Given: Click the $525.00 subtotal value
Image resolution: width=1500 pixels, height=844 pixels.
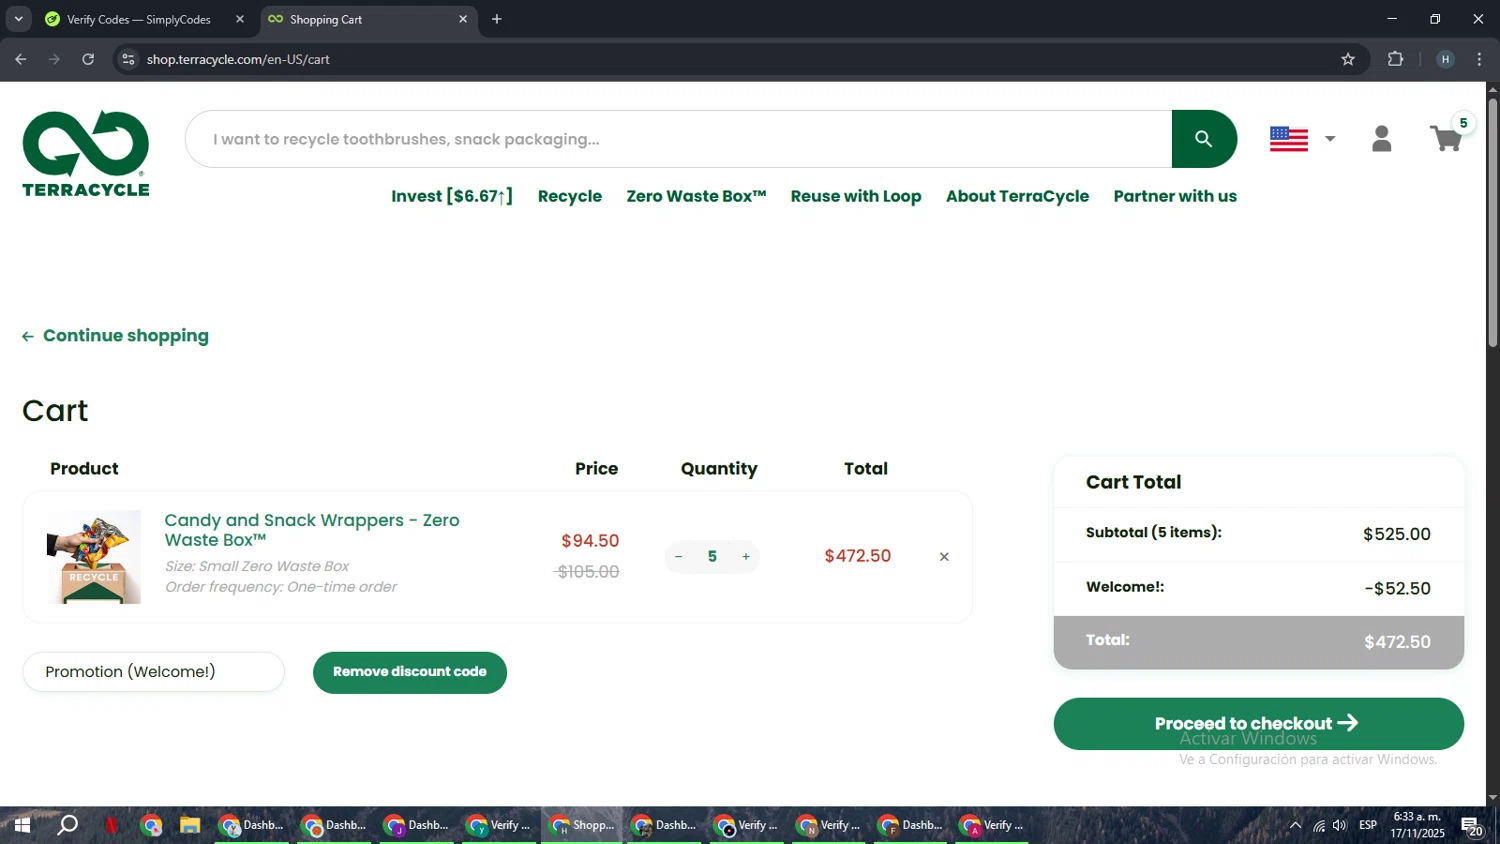Looking at the screenshot, I should pyautogui.click(x=1397, y=534).
